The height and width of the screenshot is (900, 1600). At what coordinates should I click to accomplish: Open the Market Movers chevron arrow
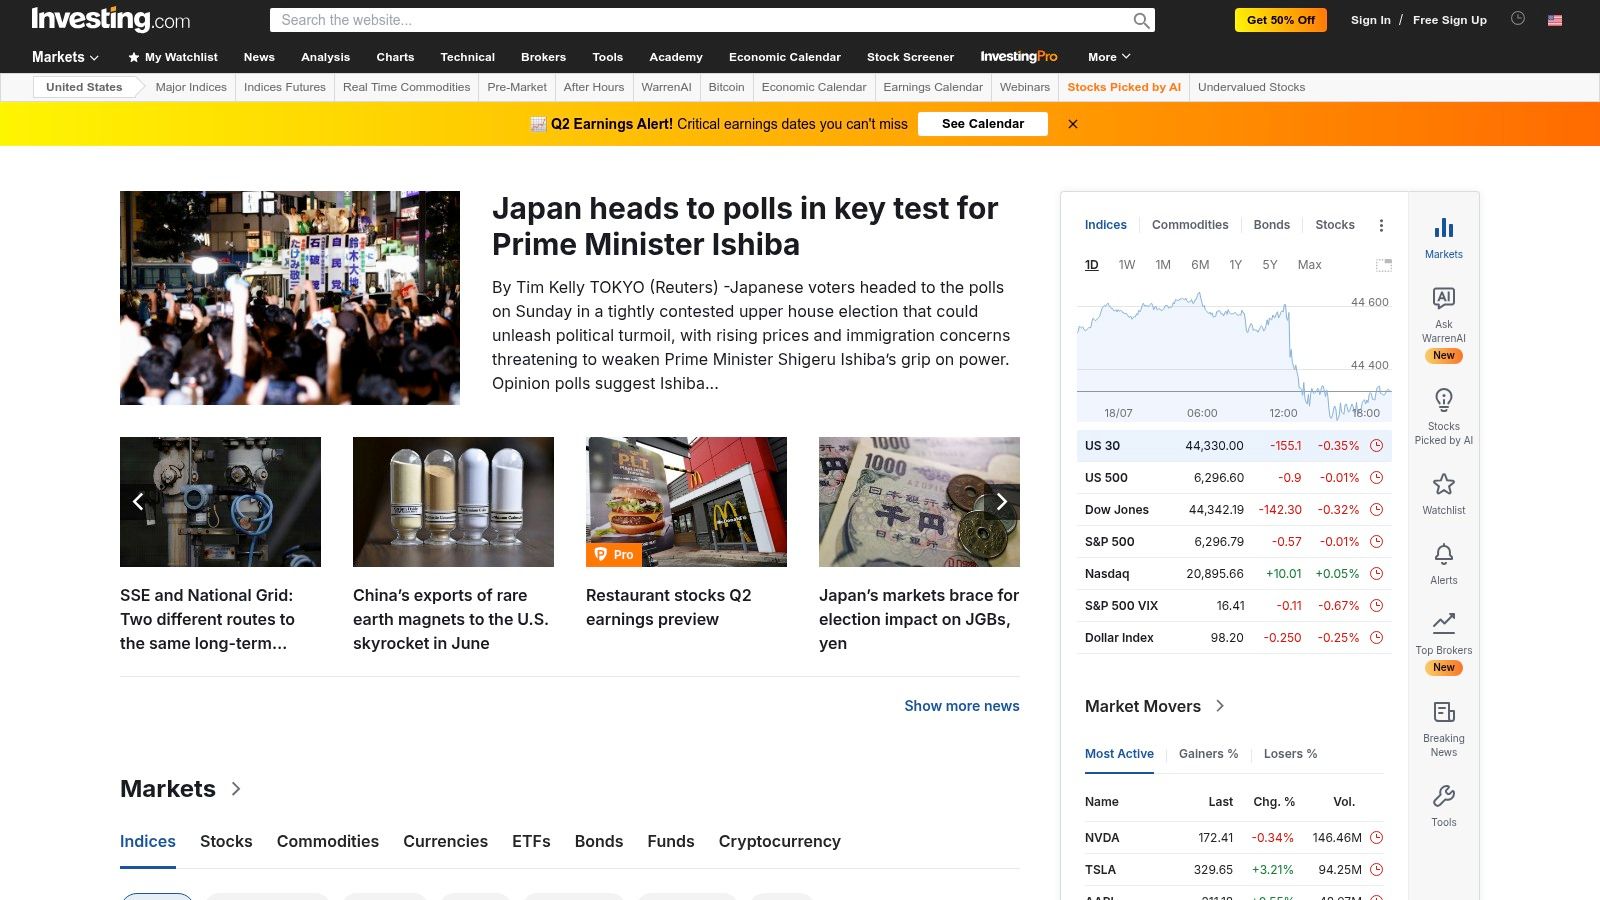point(1220,706)
